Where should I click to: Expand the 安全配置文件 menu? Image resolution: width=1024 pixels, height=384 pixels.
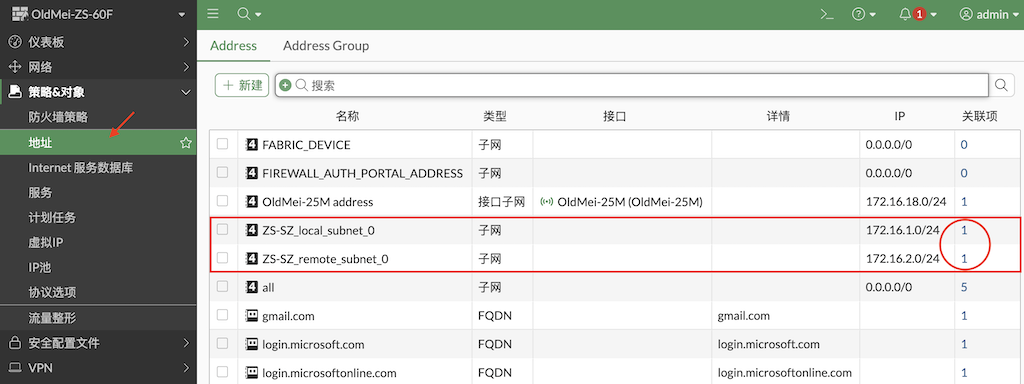pyautogui.click(x=98, y=343)
